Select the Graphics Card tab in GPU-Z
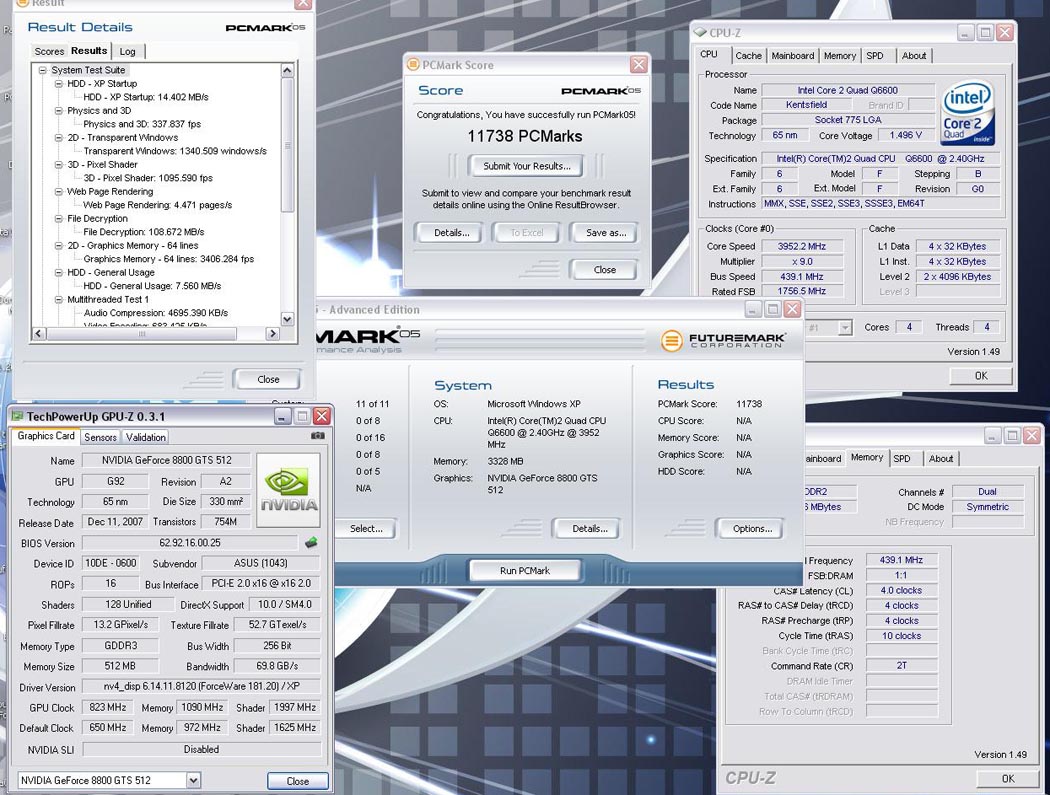This screenshot has width=1050, height=795. point(46,436)
